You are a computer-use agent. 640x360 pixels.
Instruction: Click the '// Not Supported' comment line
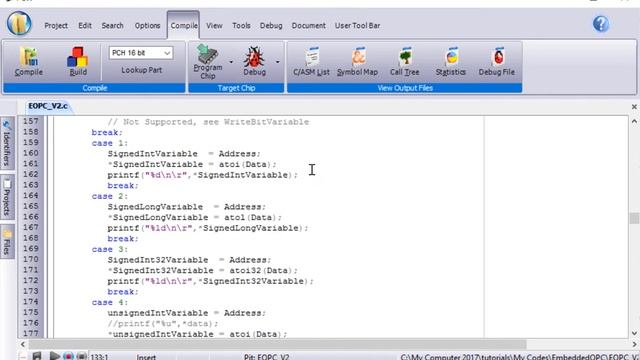coord(208,122)
